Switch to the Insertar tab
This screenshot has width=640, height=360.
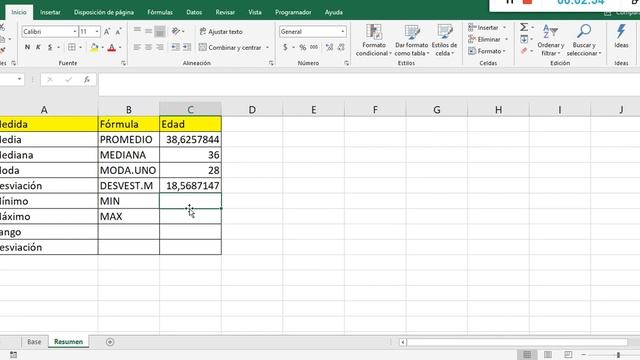point(50,12)
